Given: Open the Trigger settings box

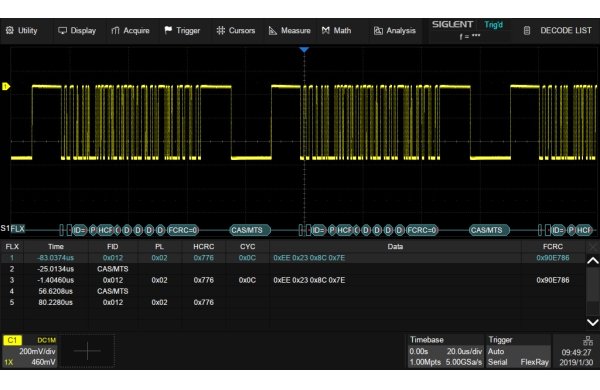Looking at the screenshot, I should click(518, 351).
